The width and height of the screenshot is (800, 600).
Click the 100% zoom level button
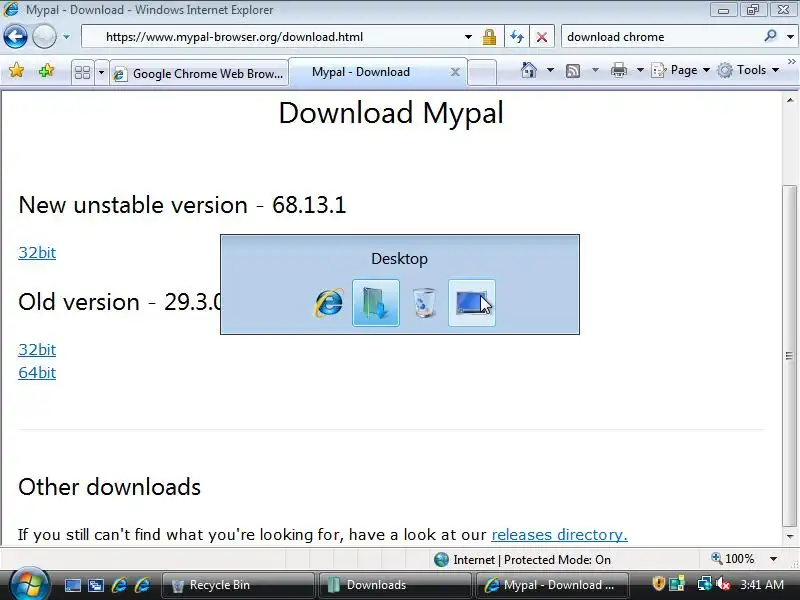(733, 559)
